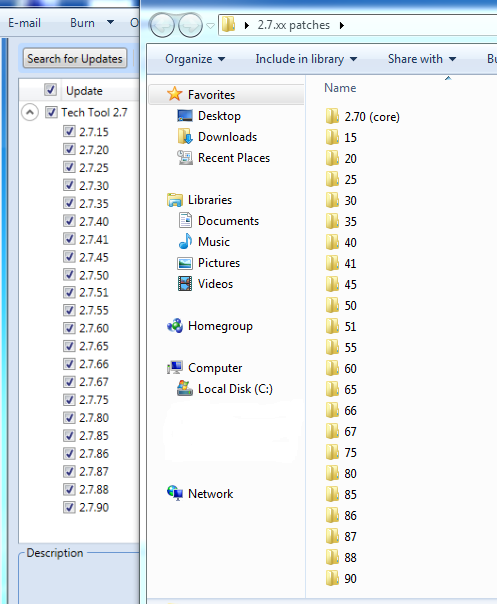Open Downloads in Favorites
This screenshot has width=497, height=604.
(x=227, y=137)
